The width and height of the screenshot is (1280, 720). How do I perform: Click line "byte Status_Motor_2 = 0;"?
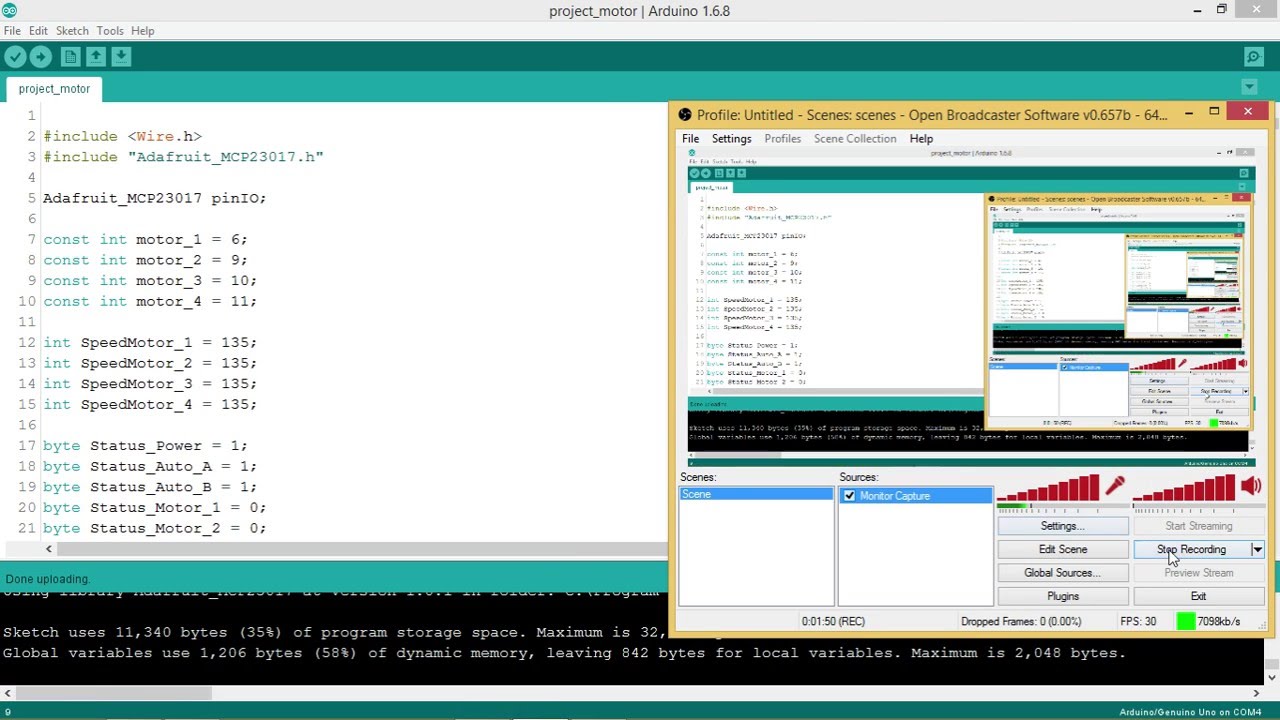point(155,528)
